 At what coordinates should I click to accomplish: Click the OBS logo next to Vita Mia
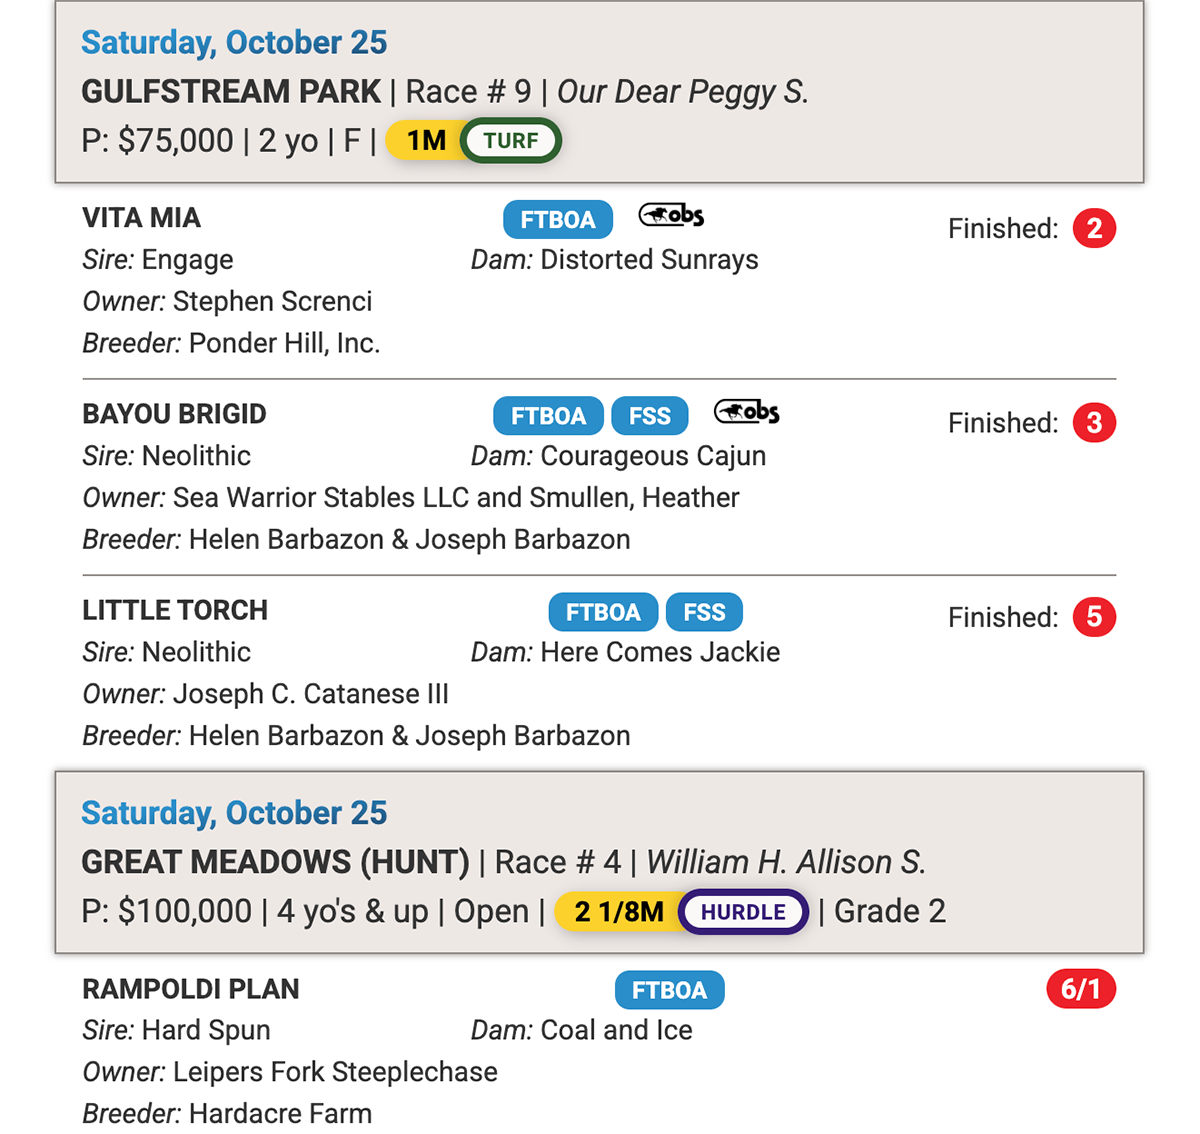pyautogui.click(x=671, y=215)
